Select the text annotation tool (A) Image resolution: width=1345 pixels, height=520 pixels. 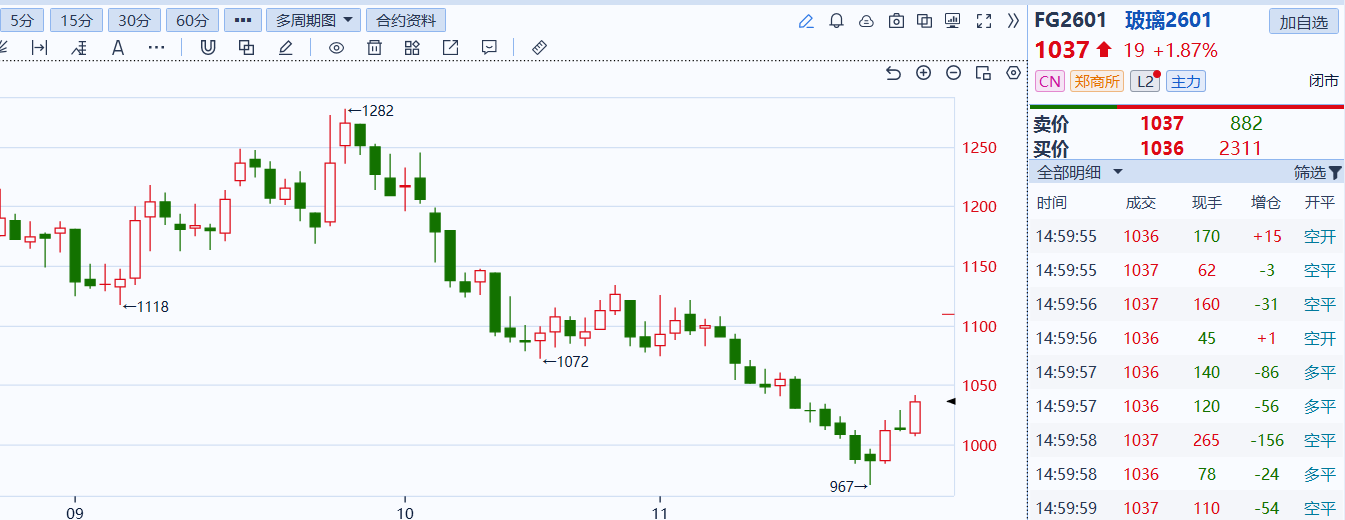[x=118, y=47]
